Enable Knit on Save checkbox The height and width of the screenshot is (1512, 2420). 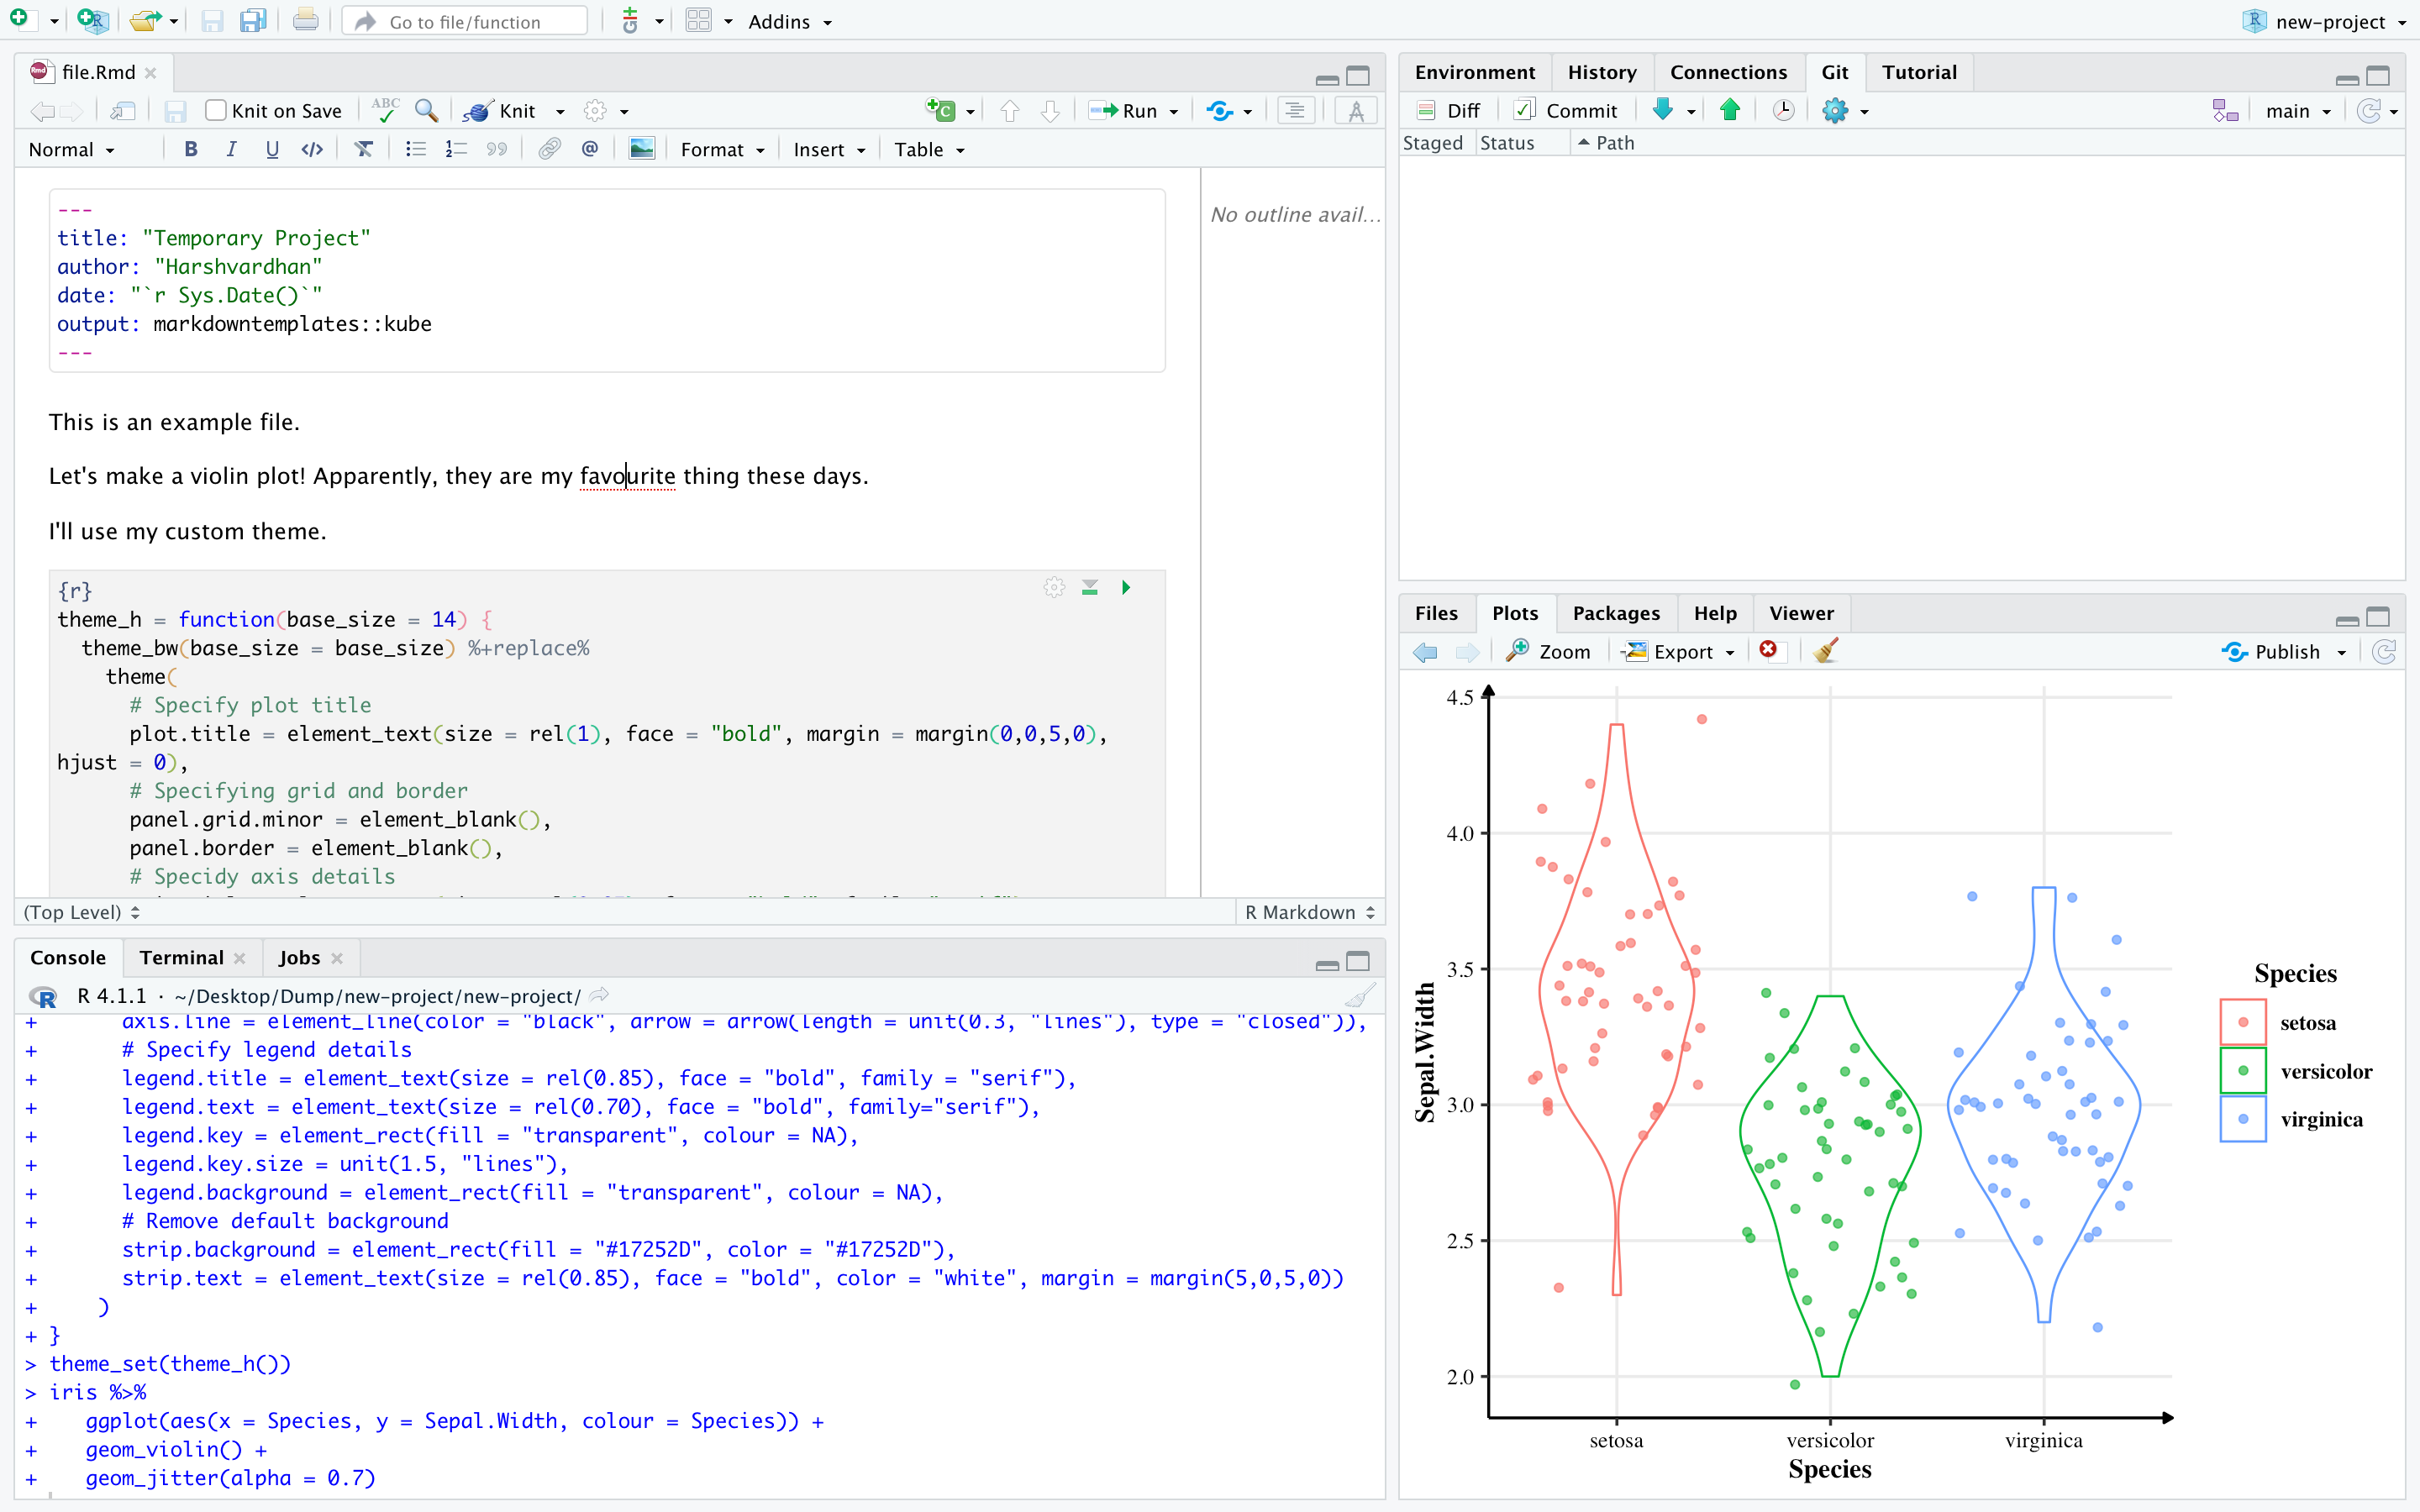point(216,110)
